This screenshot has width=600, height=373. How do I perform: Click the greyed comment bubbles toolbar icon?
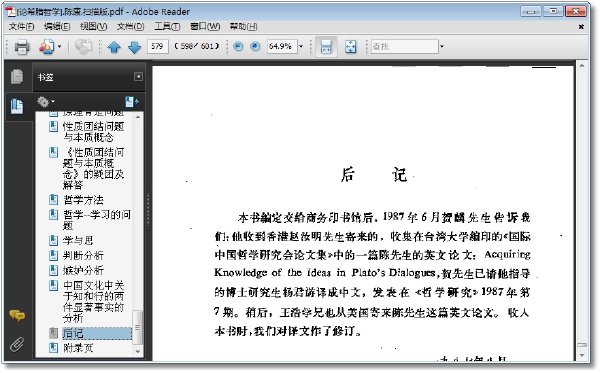click(x=83, y=47)
